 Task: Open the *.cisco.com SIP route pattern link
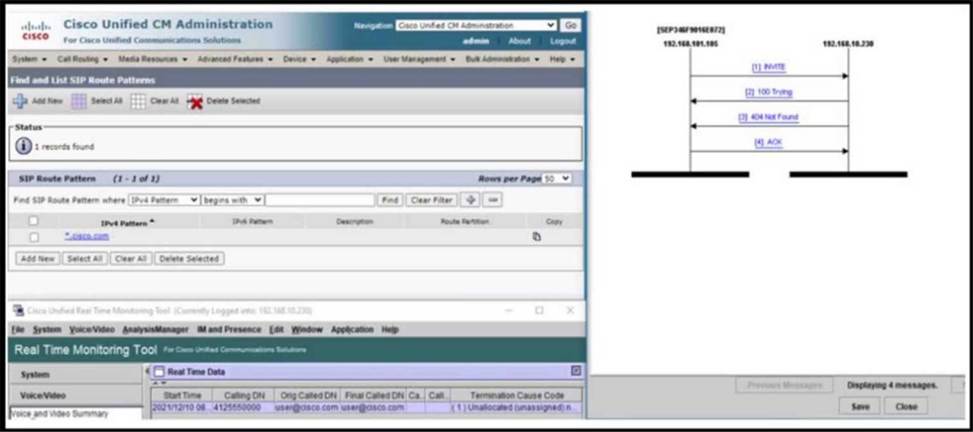pos(87,236)
